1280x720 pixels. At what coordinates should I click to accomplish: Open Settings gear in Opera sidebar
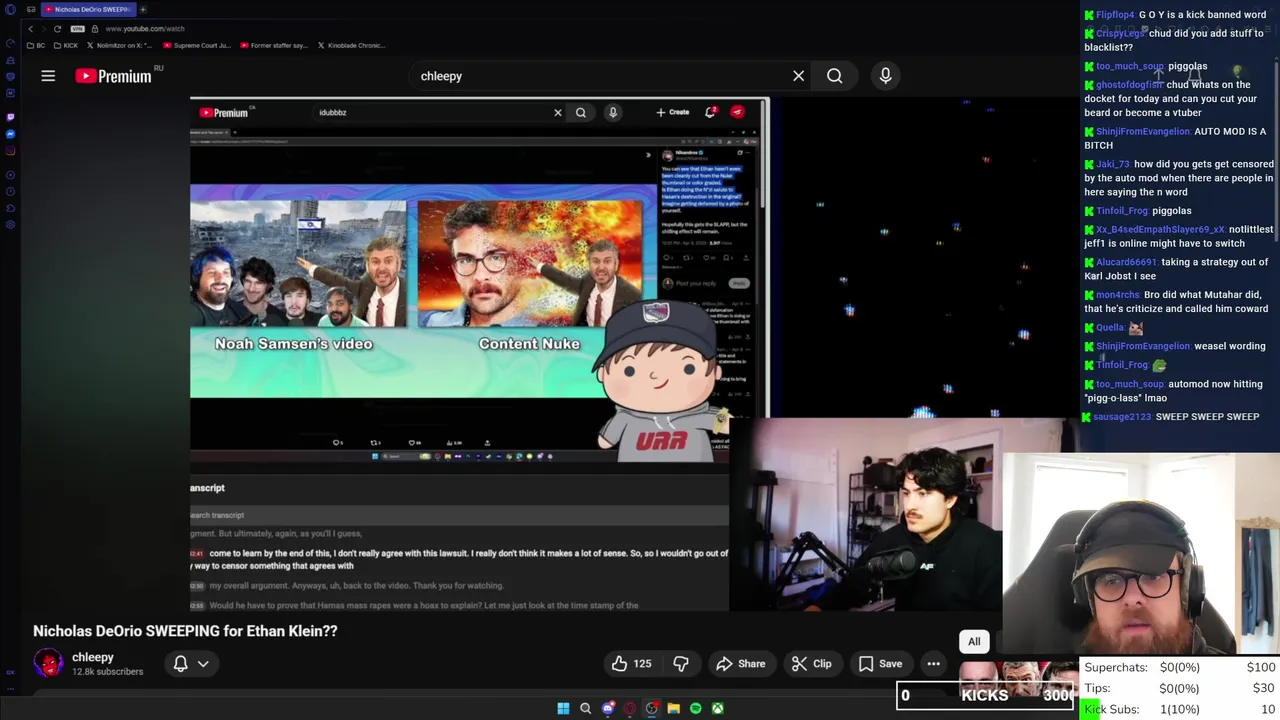pos(10,224)
